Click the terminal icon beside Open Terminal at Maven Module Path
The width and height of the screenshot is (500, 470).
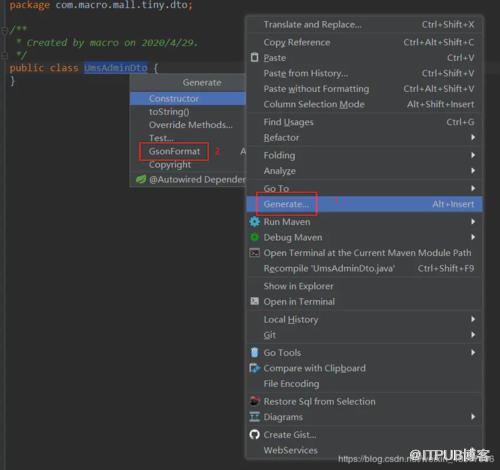(x=254, y=253)
